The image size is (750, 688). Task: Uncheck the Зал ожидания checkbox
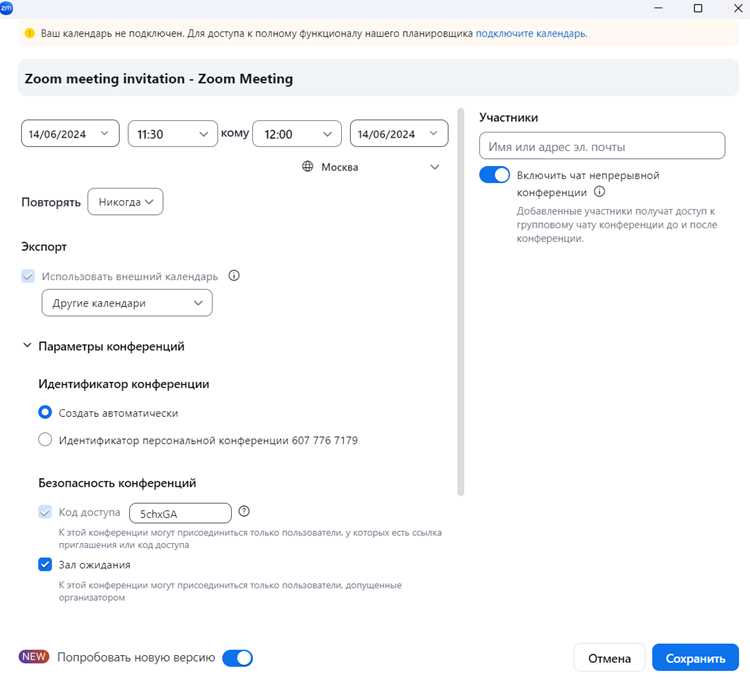pyautogui.click(x=45, y=565)
